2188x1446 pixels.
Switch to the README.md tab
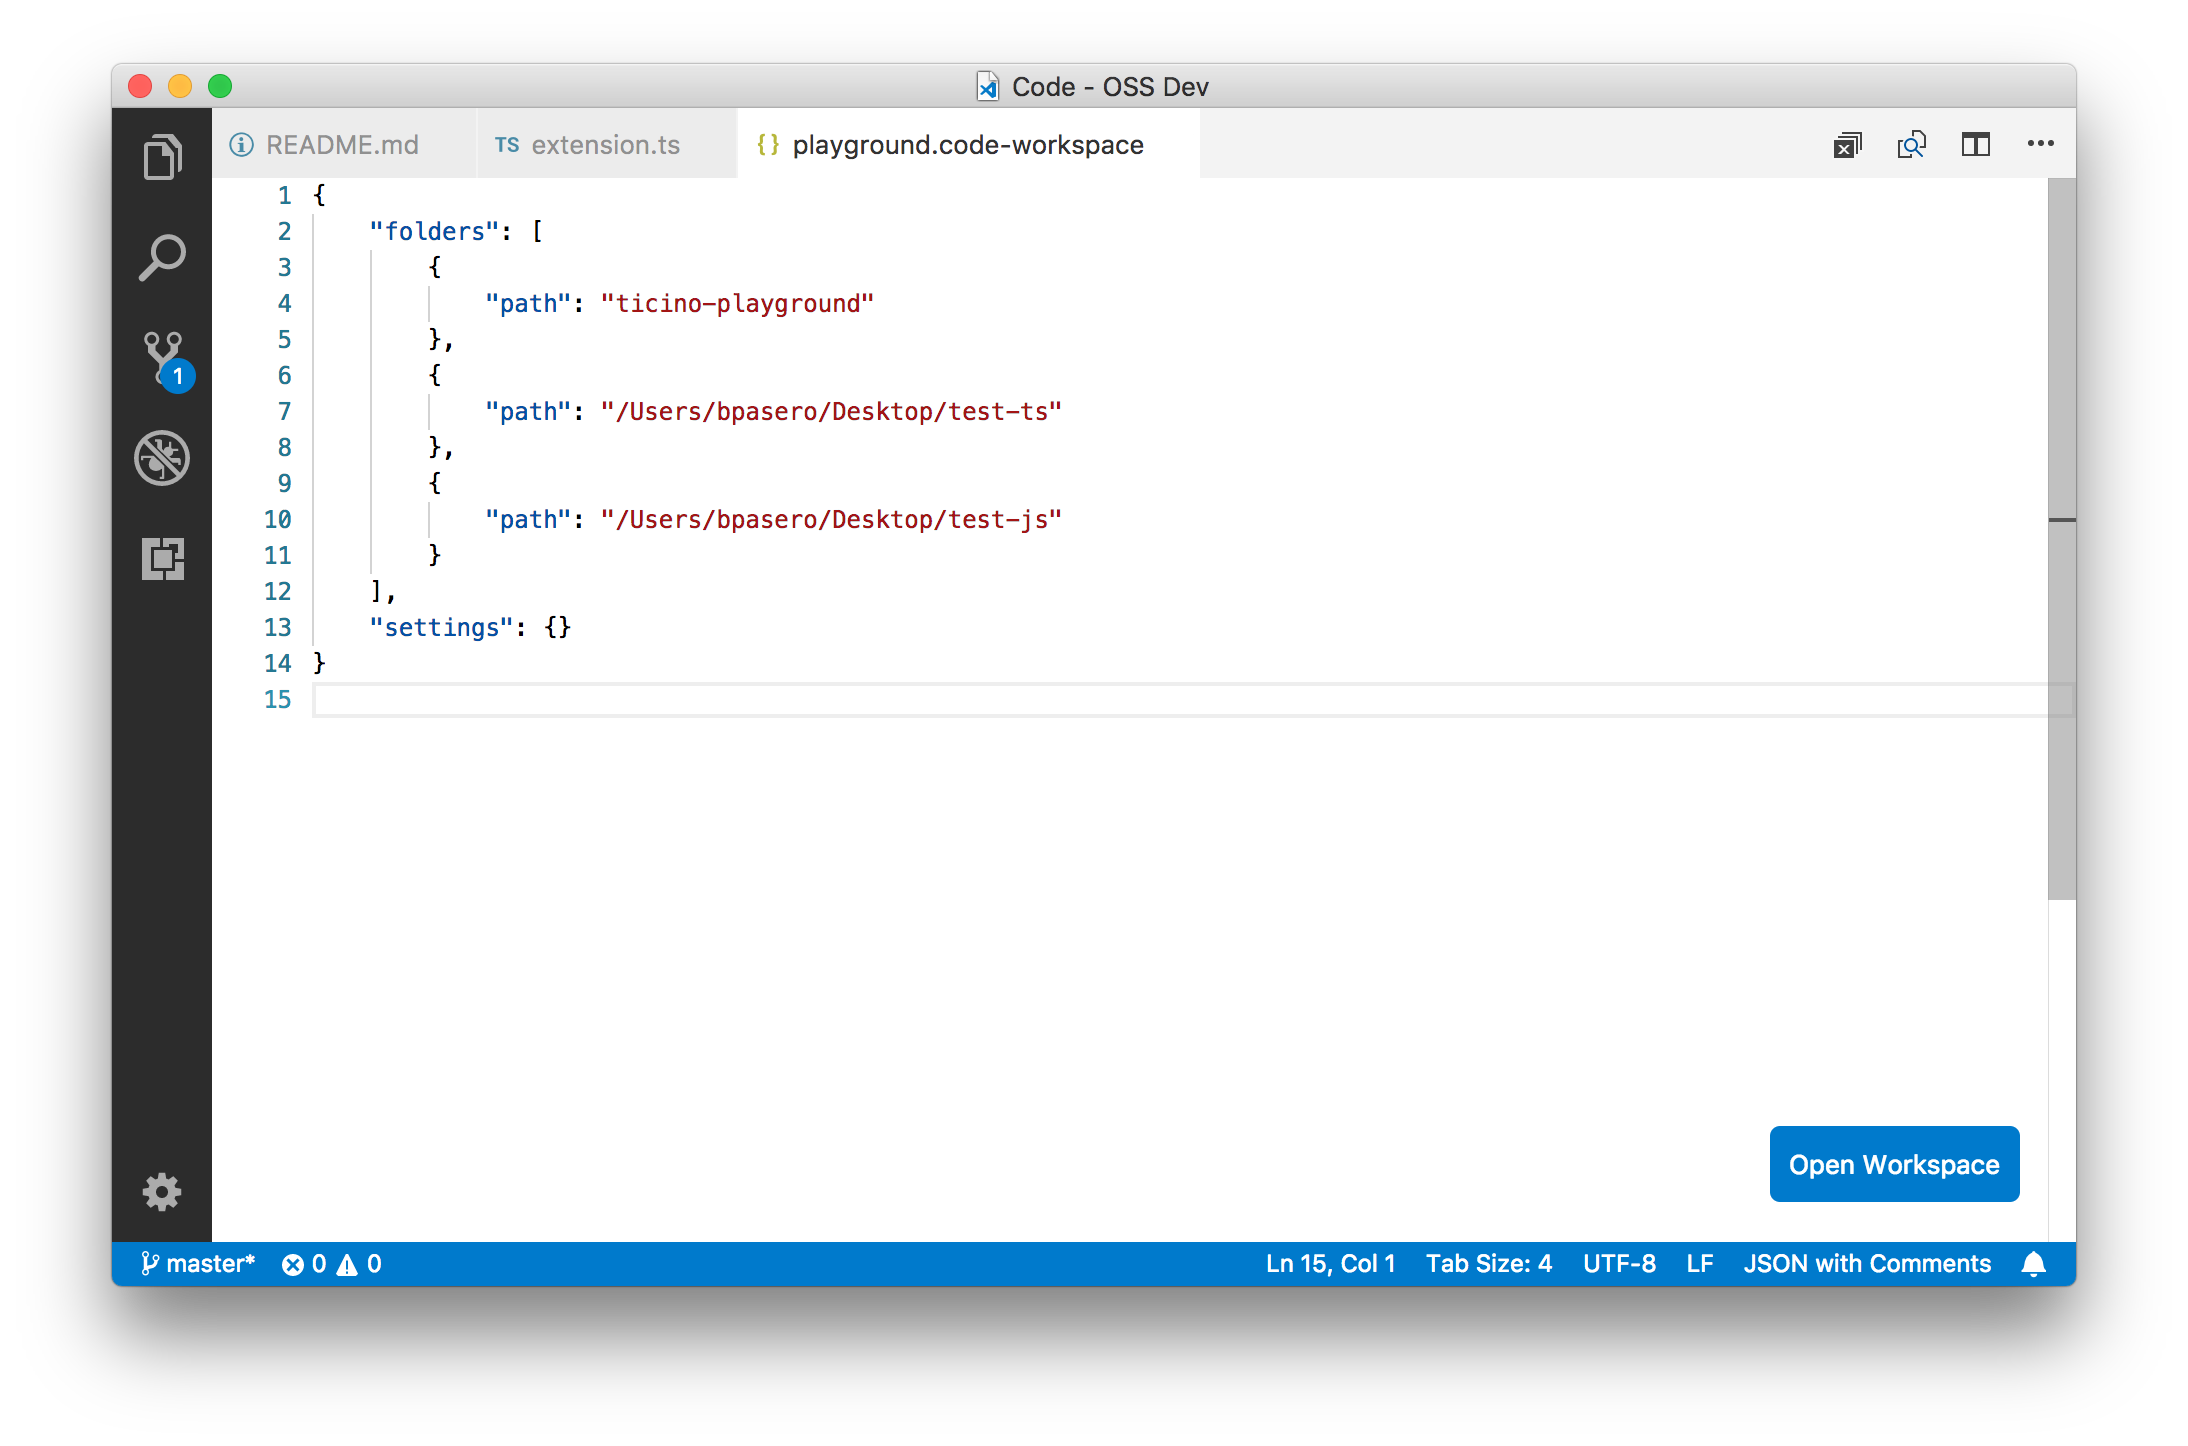[x=341, y=144]
